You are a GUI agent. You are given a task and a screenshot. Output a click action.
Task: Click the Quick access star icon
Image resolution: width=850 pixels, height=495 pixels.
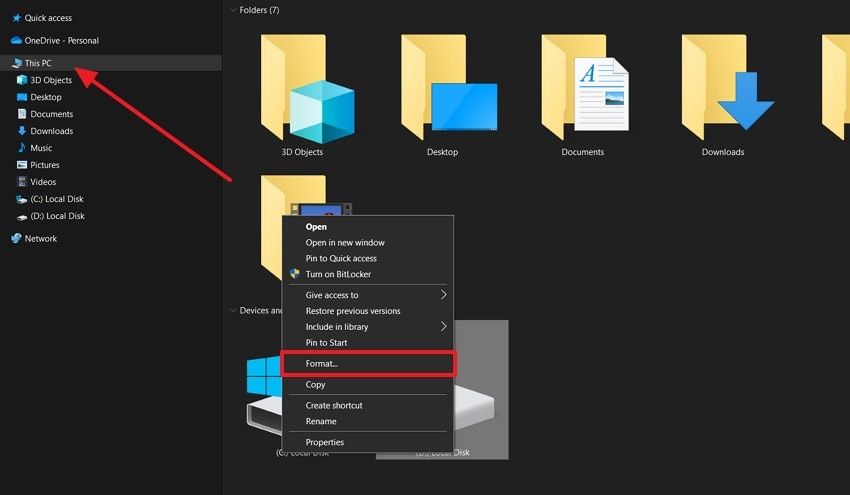(17, 18)
